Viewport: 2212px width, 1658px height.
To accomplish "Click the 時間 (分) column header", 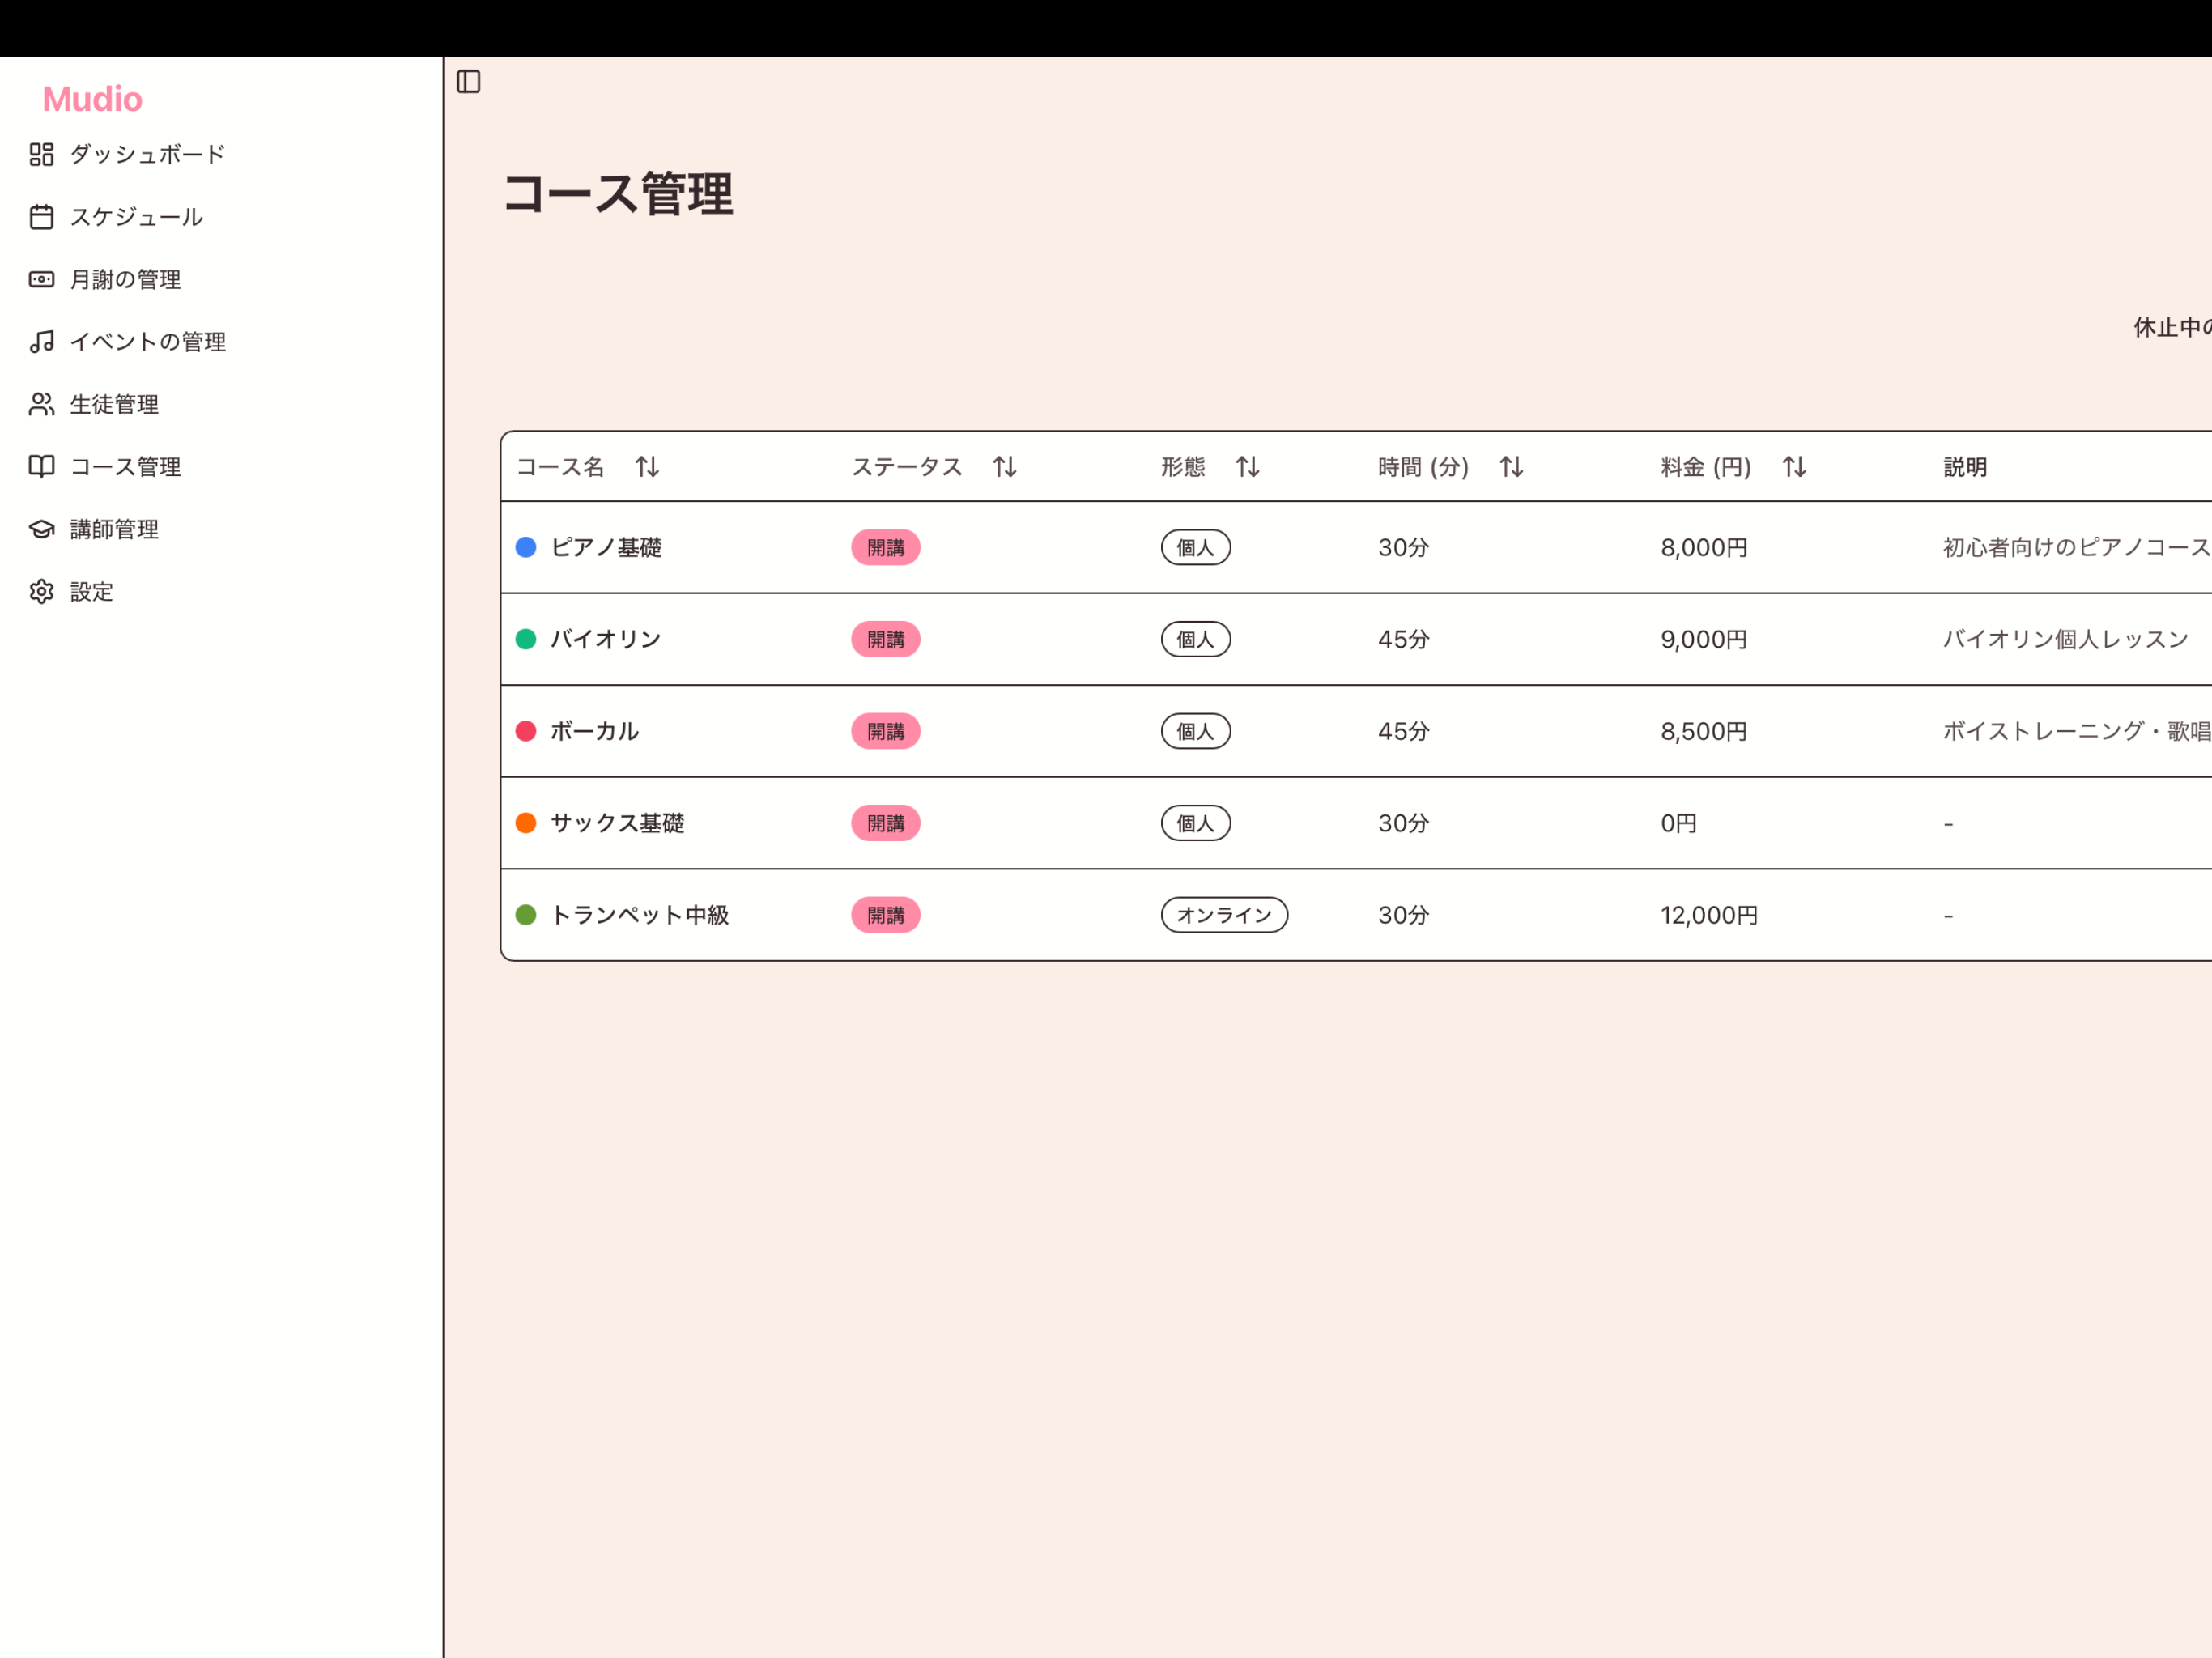I will pos(1423,467).
